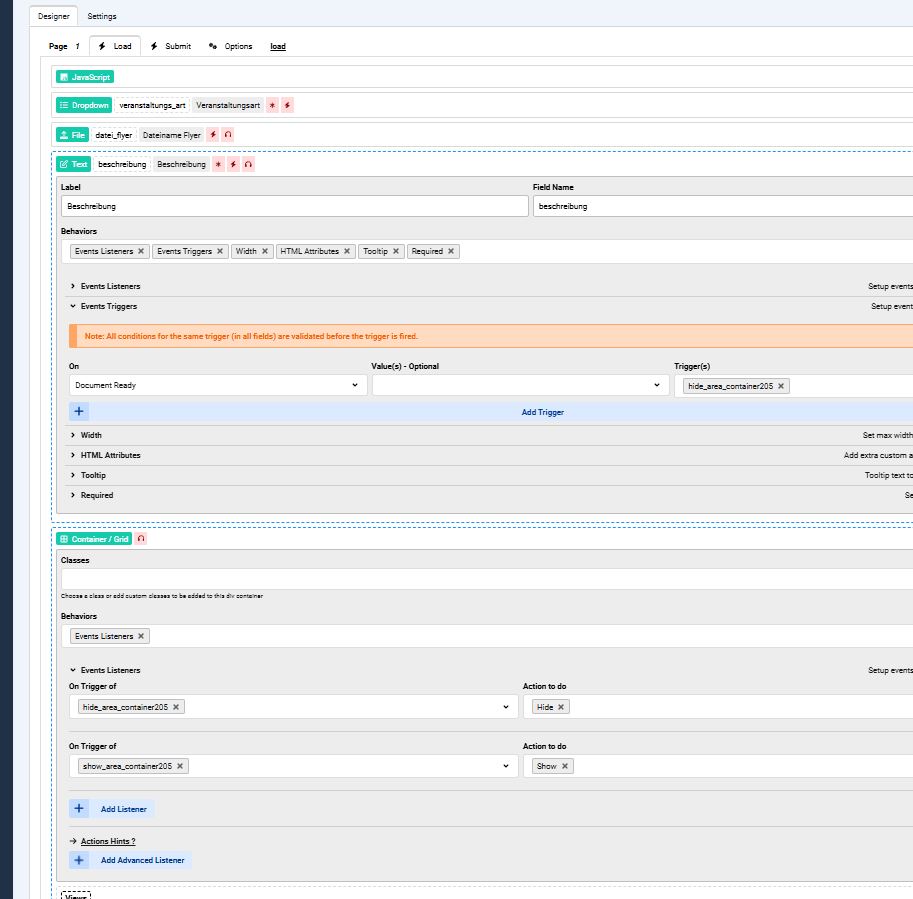Click the plus icon beside Add Advanced Listener

tap(79, 860)
